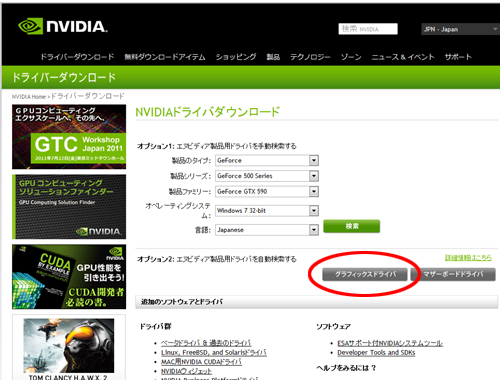Expand product type dropdown showing GeForce

(267, 160)
